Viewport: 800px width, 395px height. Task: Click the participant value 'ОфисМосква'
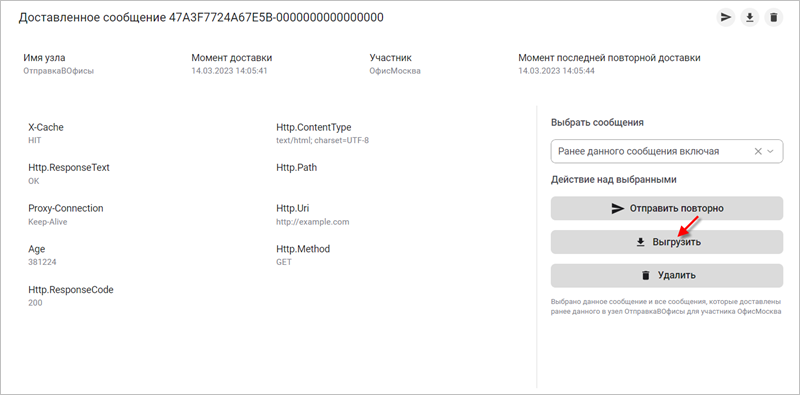coord(395,71)
